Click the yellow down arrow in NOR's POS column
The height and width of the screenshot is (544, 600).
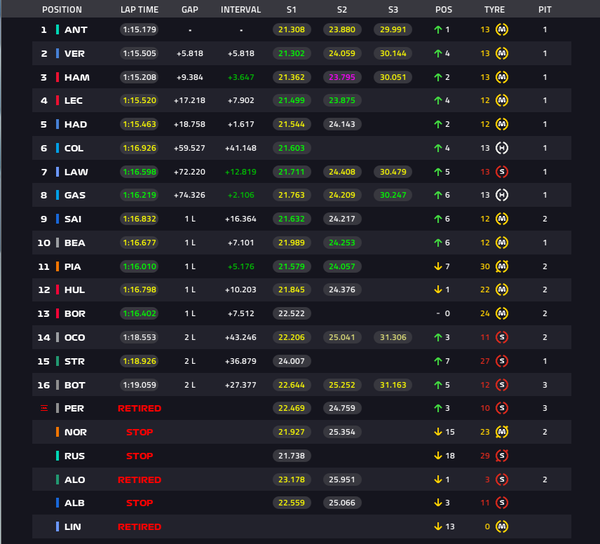pos(438,432)
